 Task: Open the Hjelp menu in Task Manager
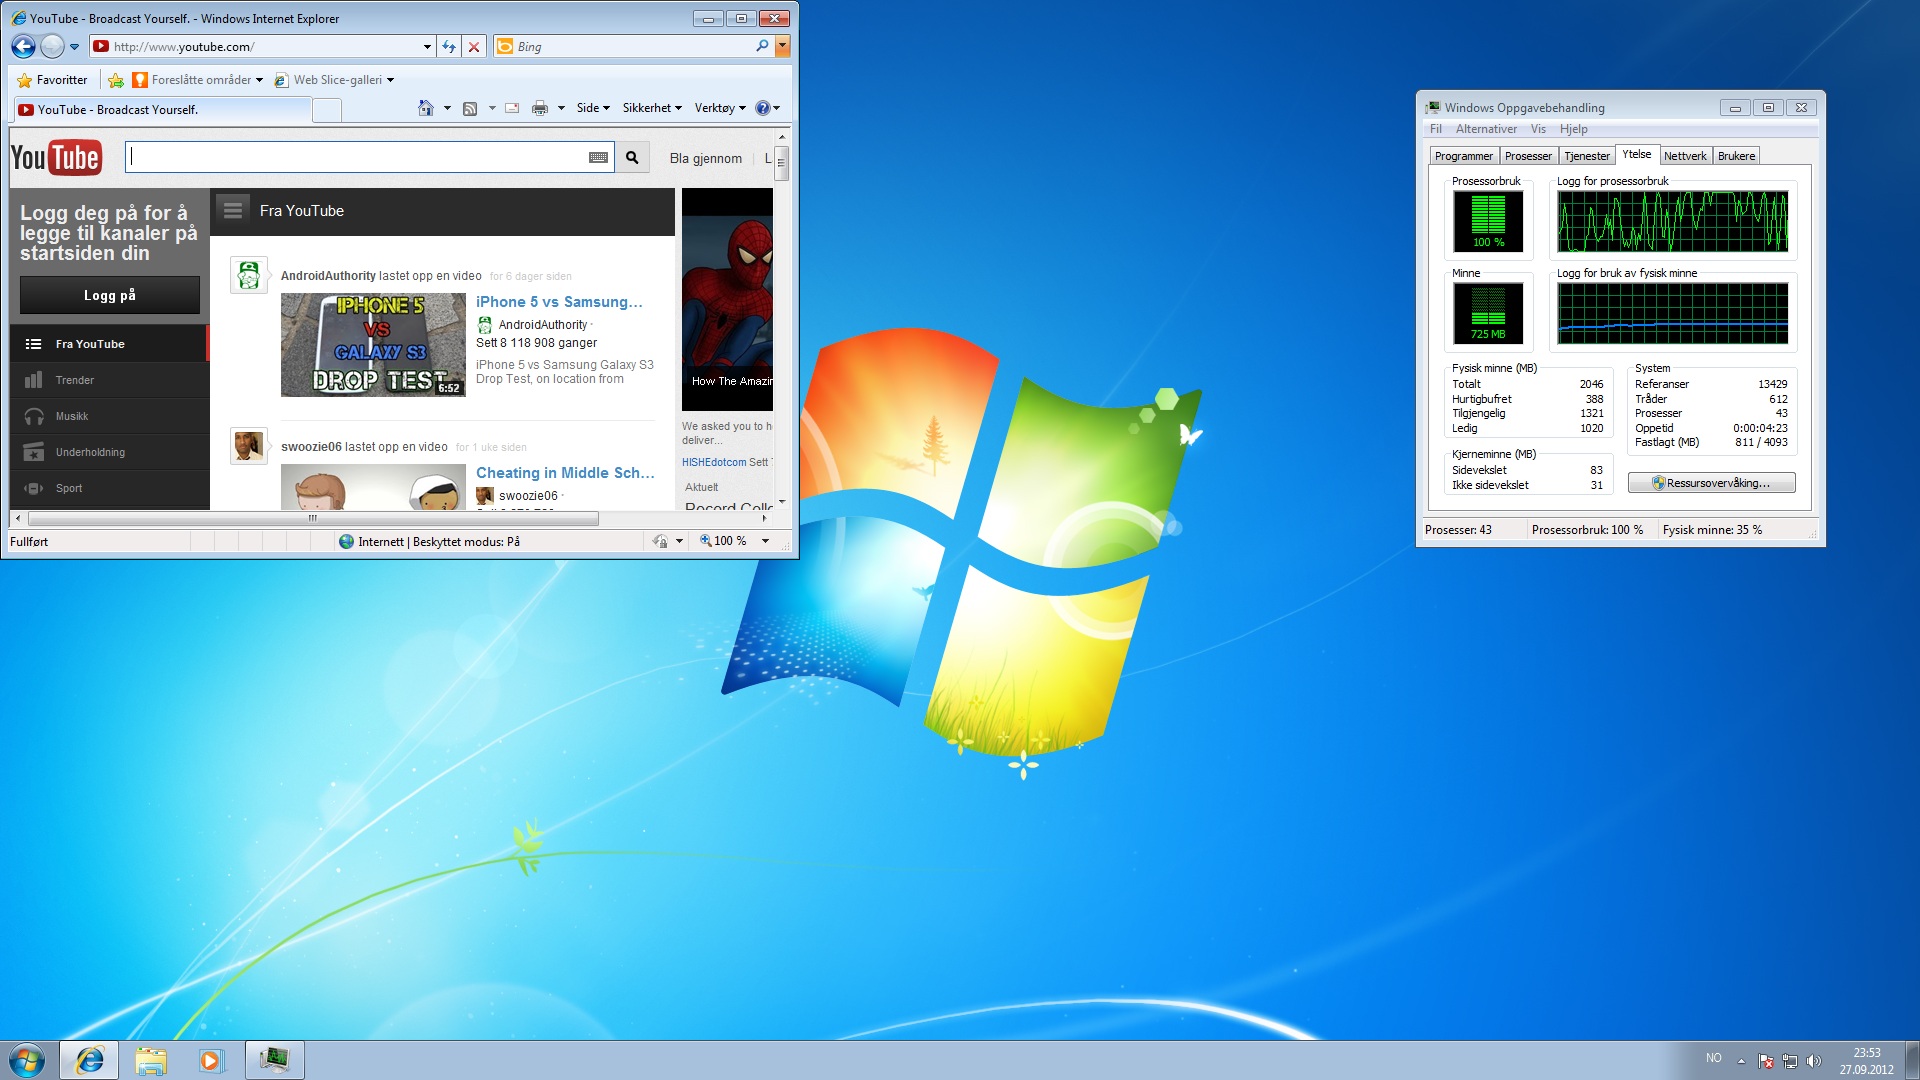[x=1574, y=129]
